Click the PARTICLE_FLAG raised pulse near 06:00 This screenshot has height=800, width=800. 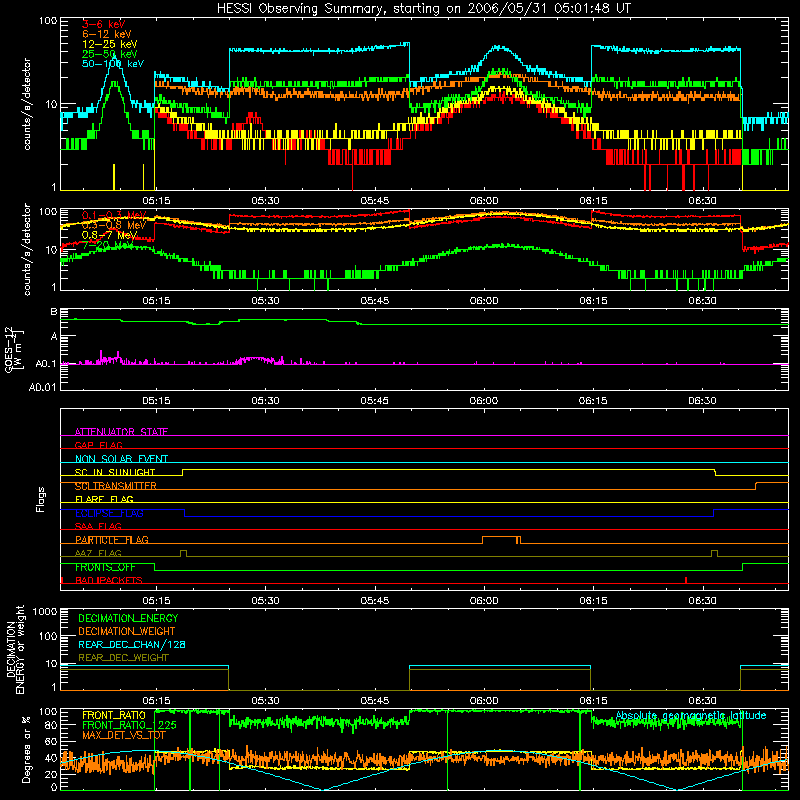501,540
